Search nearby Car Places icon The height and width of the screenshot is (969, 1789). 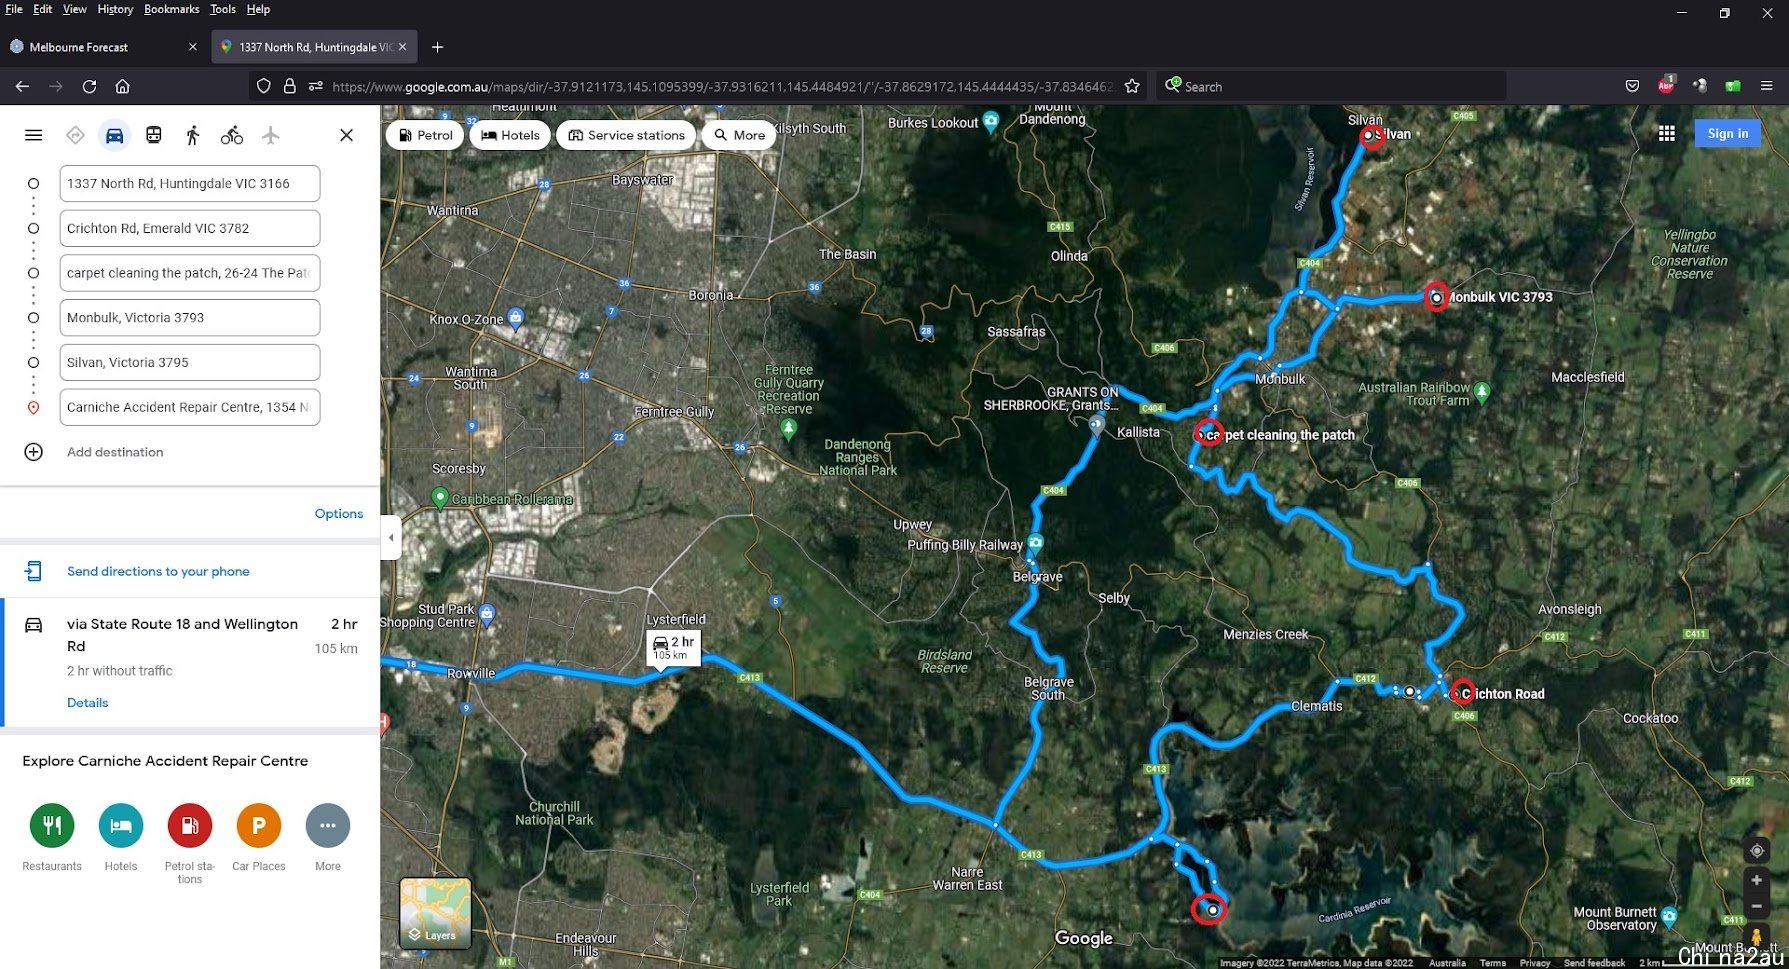(x=259, y=825)
